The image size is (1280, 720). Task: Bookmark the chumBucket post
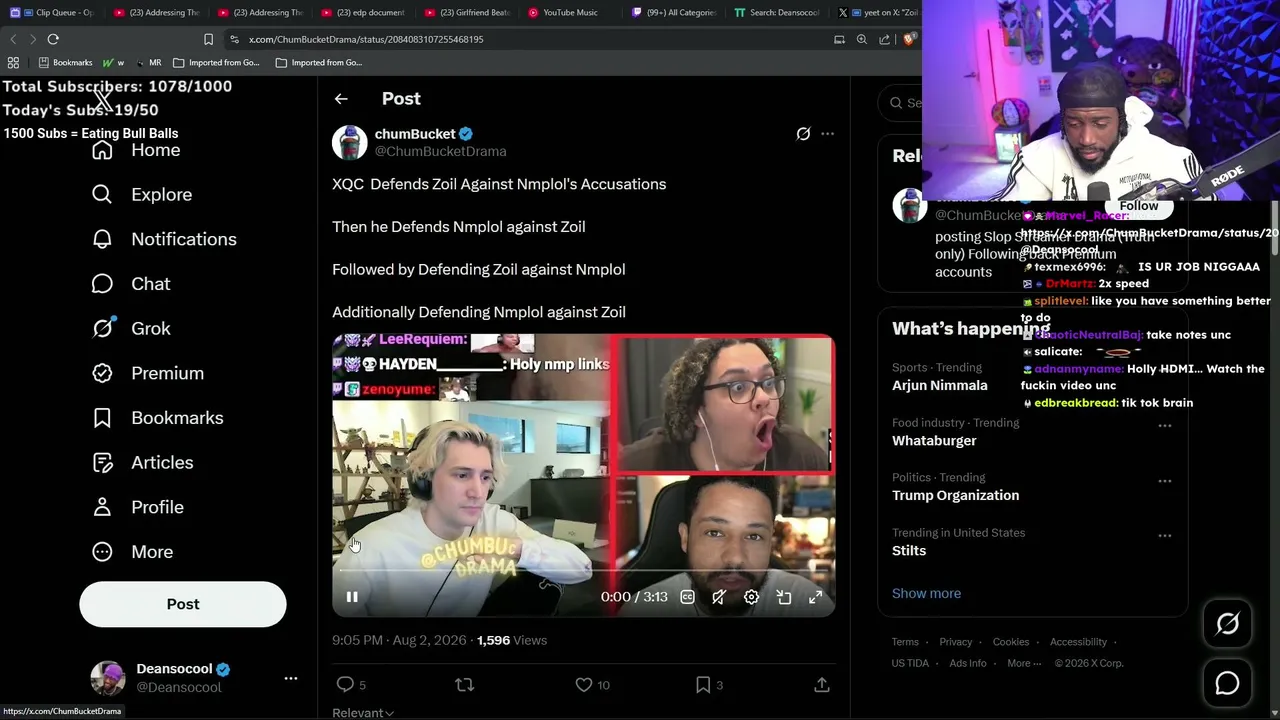pos(703,685)
